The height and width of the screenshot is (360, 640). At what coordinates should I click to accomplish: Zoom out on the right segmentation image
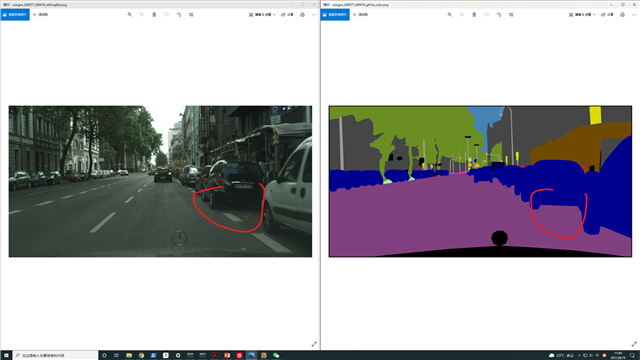(x=462, y=15)
